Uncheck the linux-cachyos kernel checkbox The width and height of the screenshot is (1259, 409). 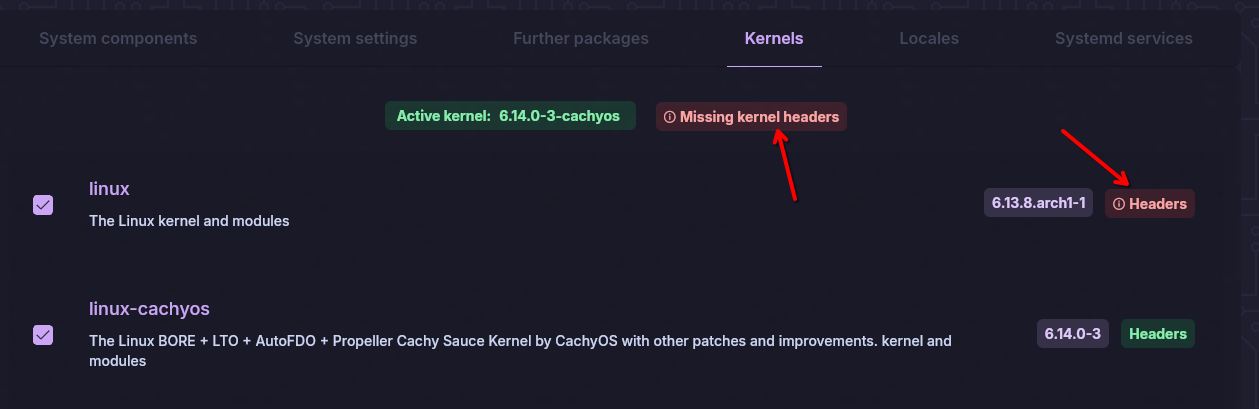(x=43, y=335)
